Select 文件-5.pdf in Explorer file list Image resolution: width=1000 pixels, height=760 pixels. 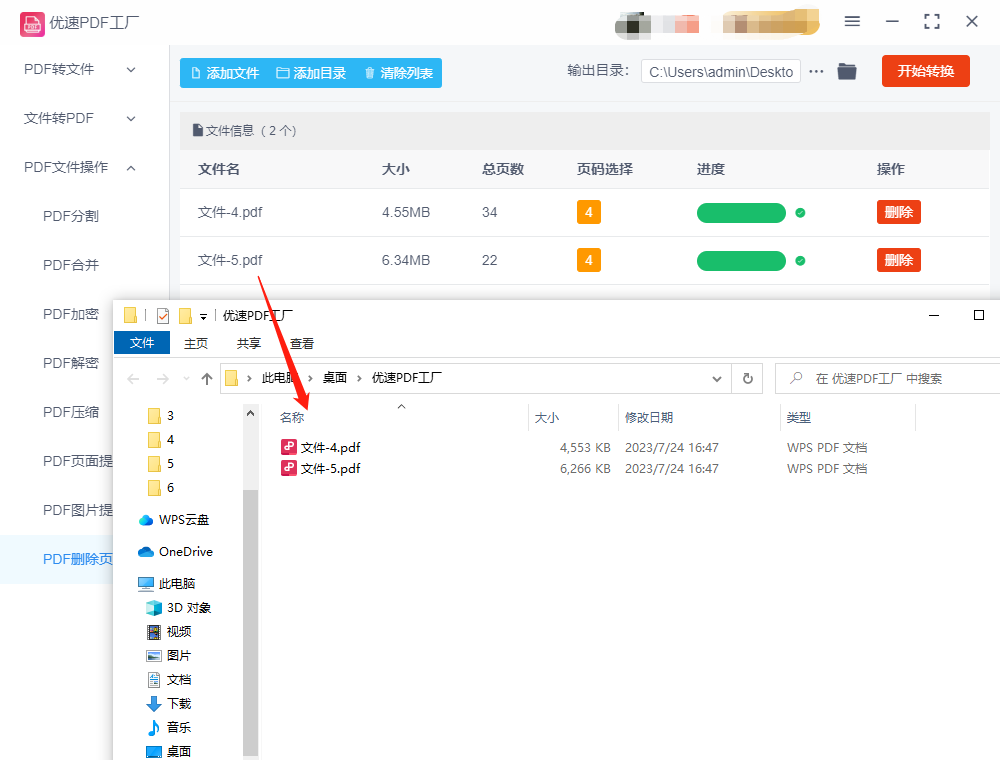pos(321,469)
